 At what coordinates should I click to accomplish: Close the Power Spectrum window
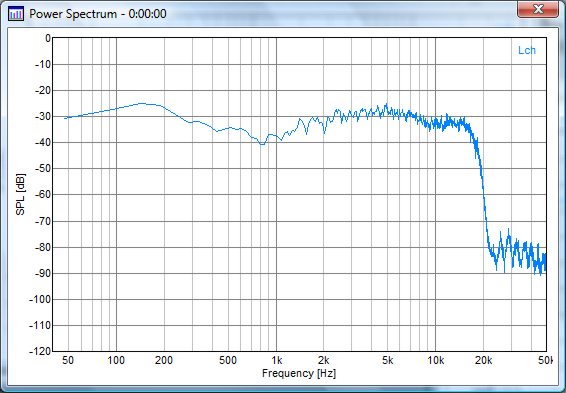point(538,9)
